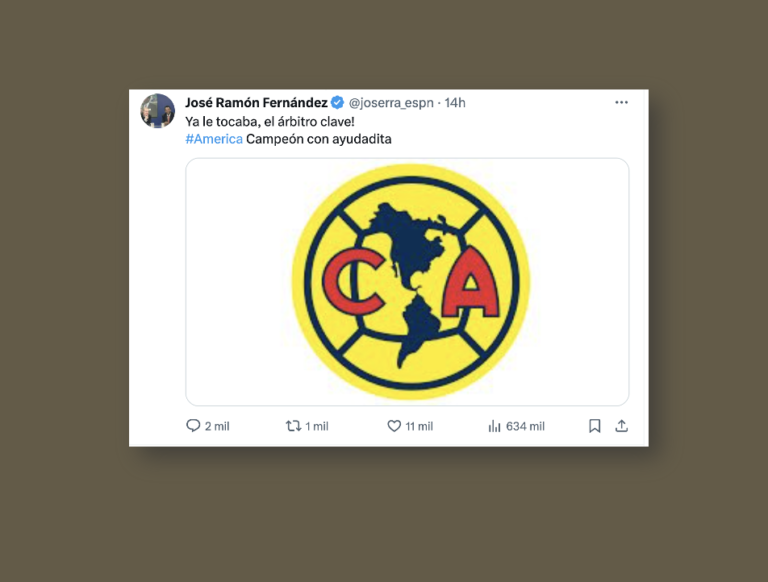Bookmark this tweet
The image size is (768, 582).
595,426
